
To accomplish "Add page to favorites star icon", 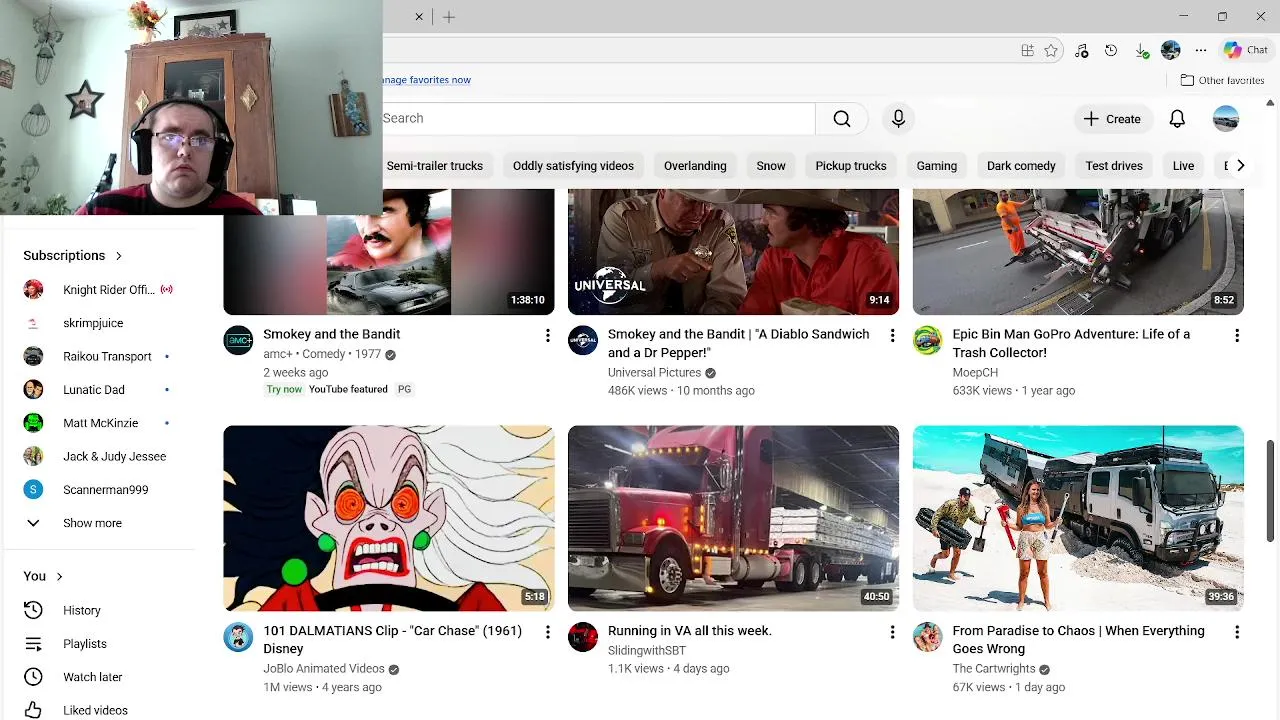I will coord(1051,50).
